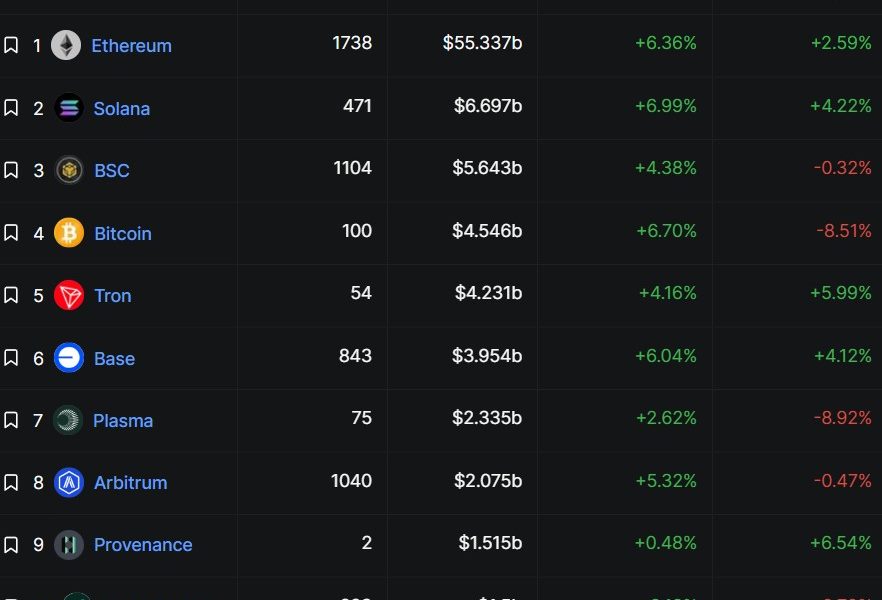Open the Ethereum chain page
The height and width of the screenshot is (600, 882).
tap(131, 45)
